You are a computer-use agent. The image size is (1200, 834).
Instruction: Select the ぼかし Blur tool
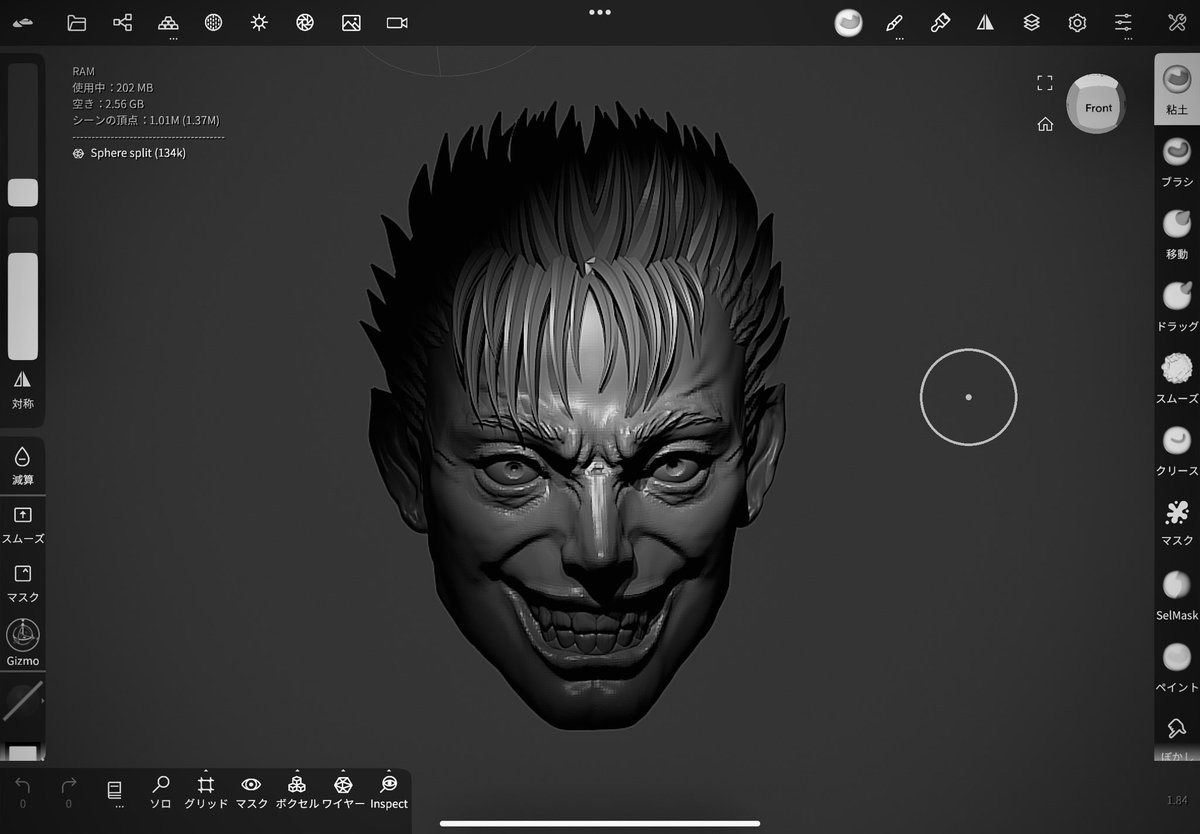tap(1177, 738)
